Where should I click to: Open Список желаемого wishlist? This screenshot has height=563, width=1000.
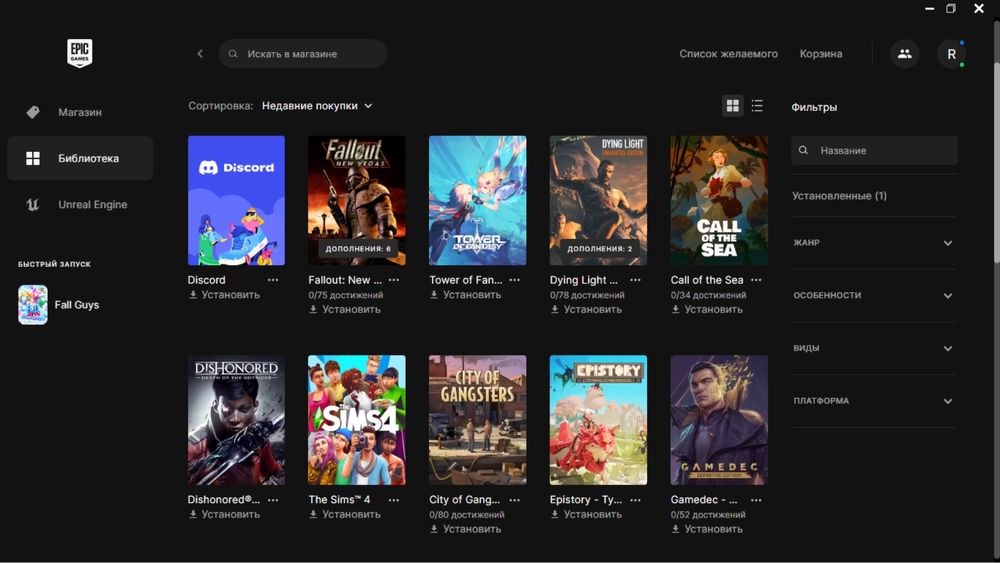728,54
